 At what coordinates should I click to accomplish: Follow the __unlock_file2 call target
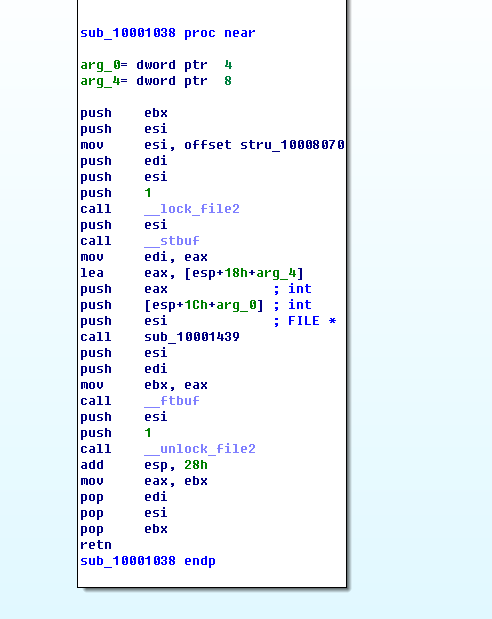tap(200, 449)
